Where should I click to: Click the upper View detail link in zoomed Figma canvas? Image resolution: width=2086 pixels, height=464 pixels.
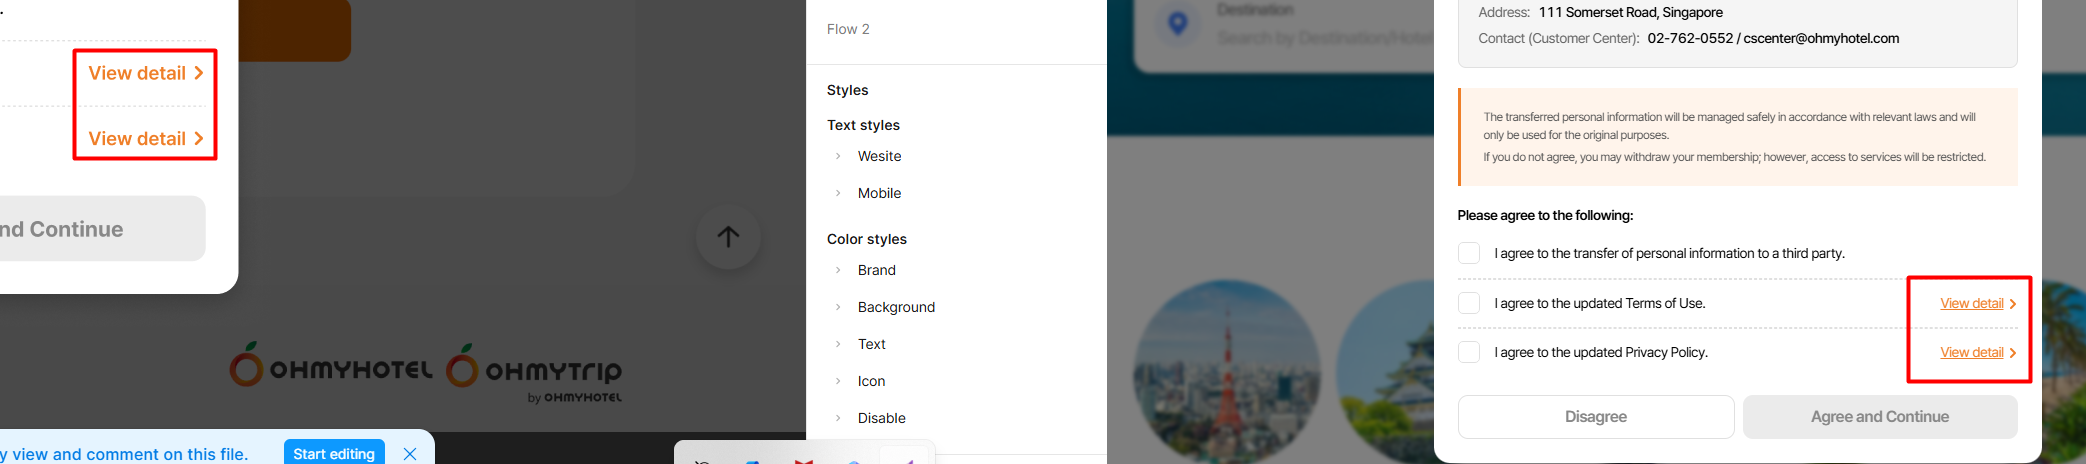click(x=146, y=73)
